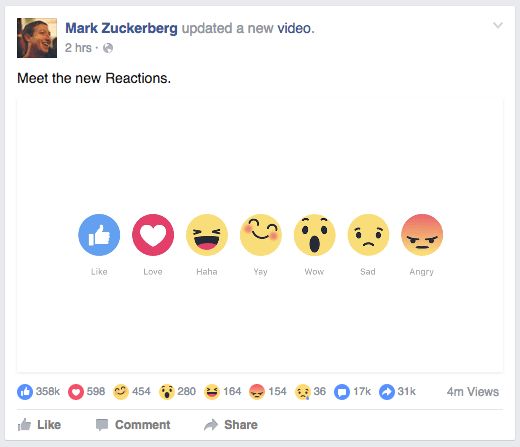Open the 'video' link in the header
The image size is (520, 447).
pyautogui.click(x=294, y=28)
